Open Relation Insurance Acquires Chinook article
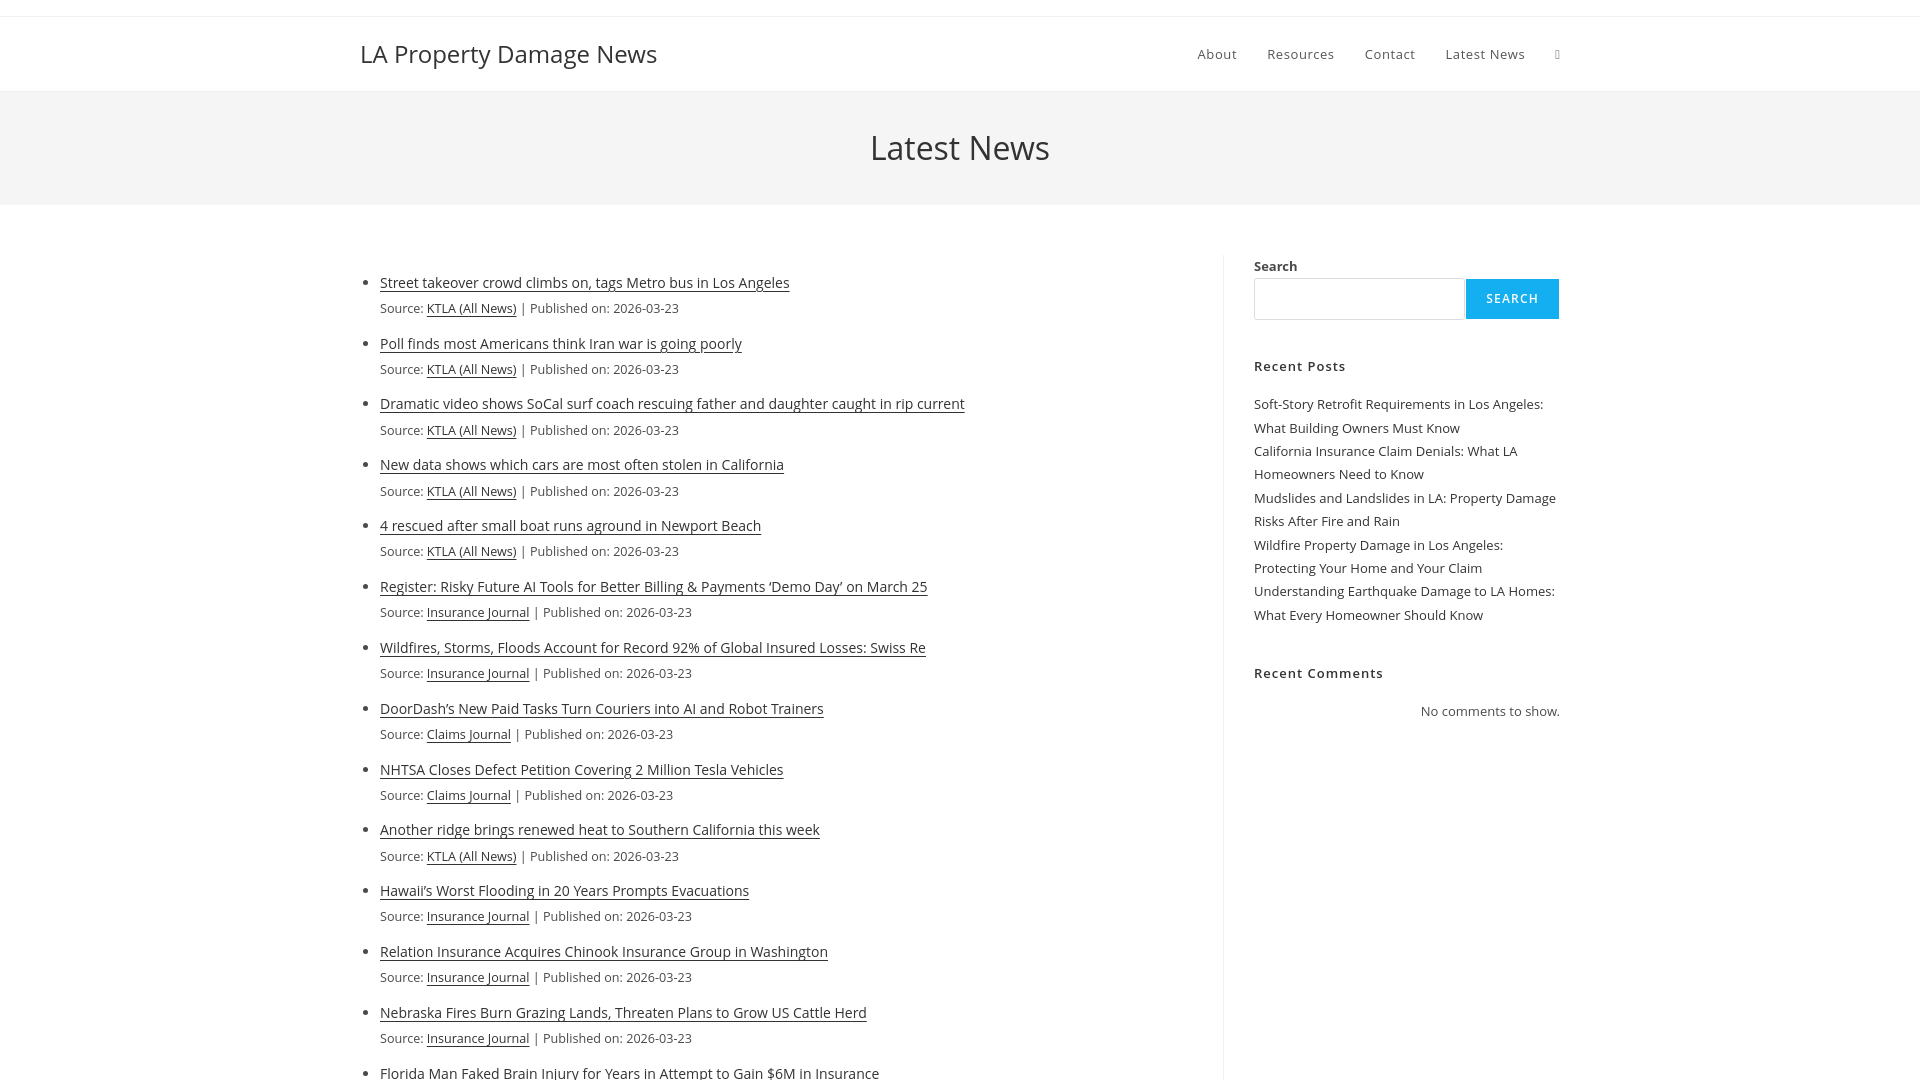This screenshot has height=1080, width=1920. 603,952
